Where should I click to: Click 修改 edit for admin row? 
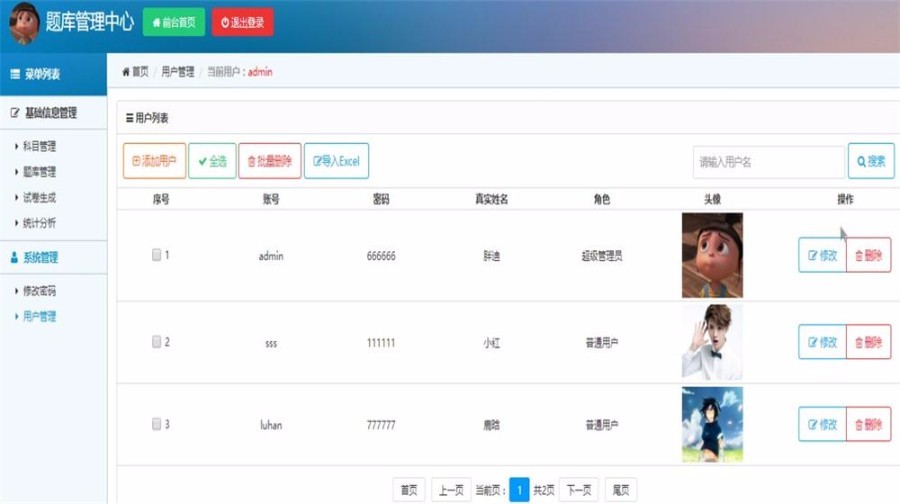click(822, 255)
